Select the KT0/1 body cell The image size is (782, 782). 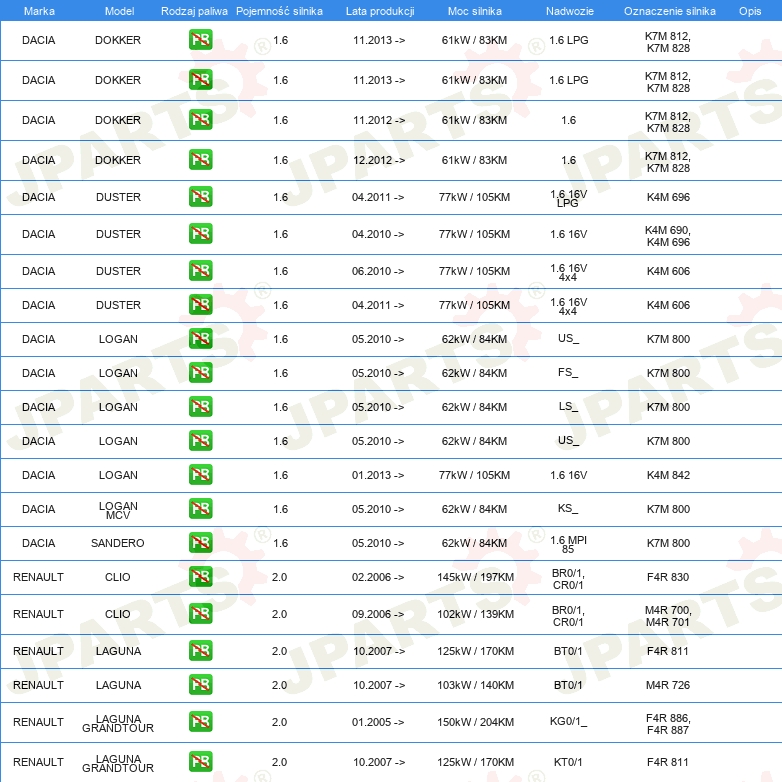click(x=568, y=762)
